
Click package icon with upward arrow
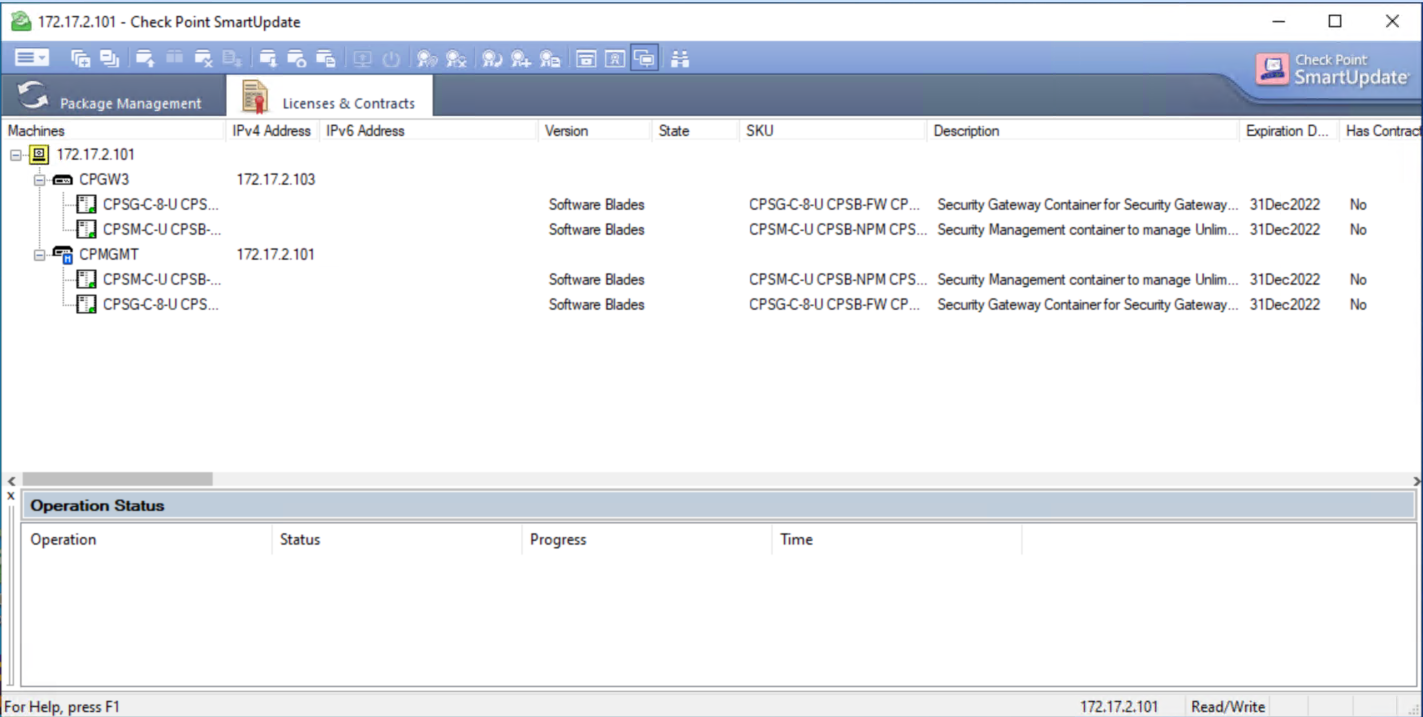point(145,59)
